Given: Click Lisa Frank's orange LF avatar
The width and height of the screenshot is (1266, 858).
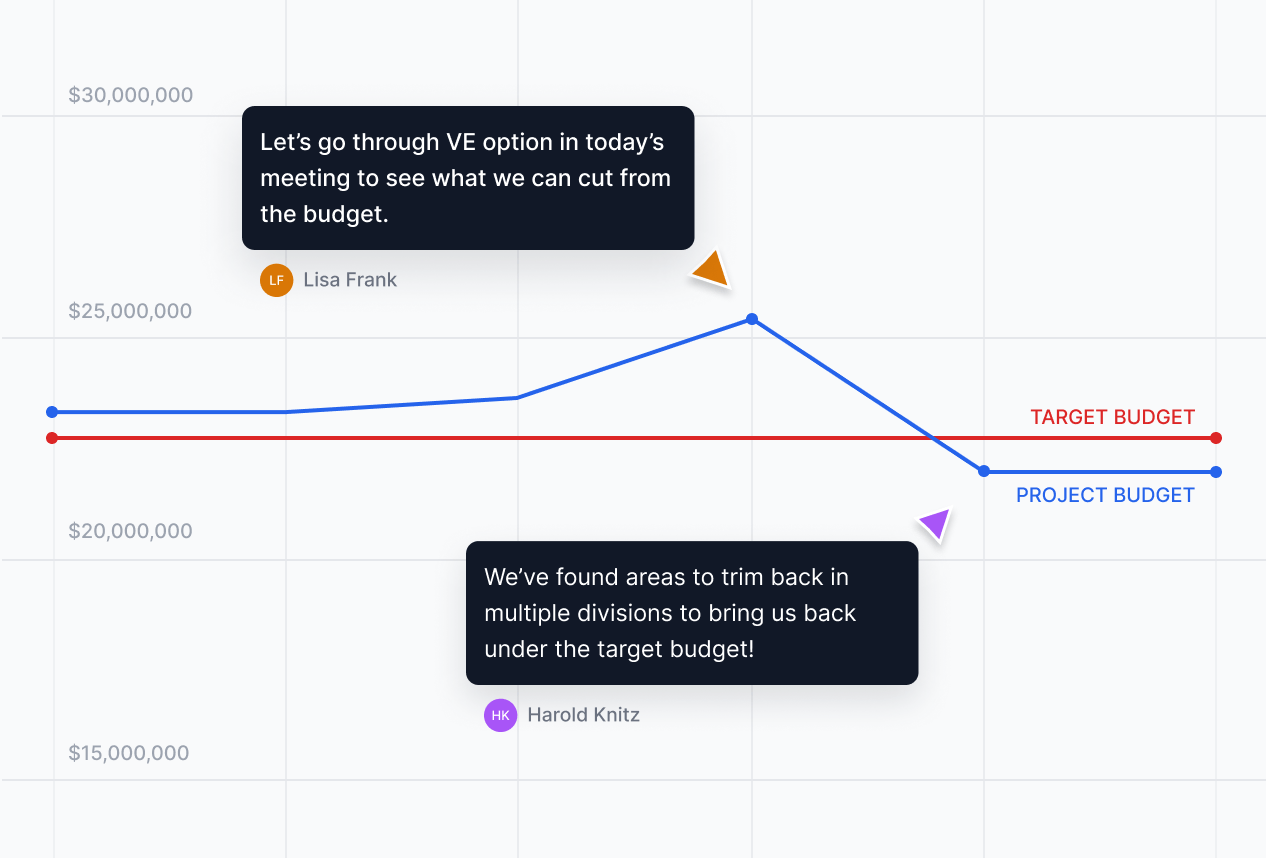Looking at the screenshot, I should pos(276,280).
